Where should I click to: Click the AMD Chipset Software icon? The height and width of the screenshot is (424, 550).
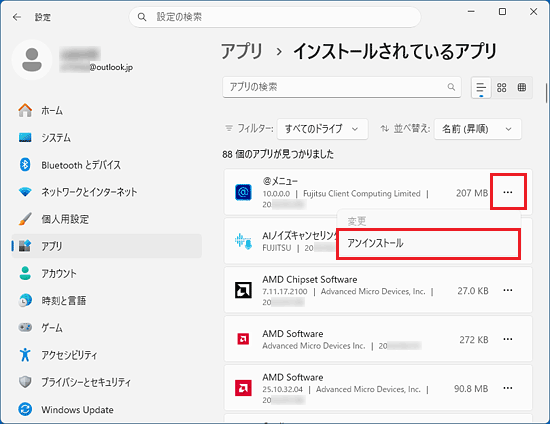pyautogui.click(x=243, y=290)
